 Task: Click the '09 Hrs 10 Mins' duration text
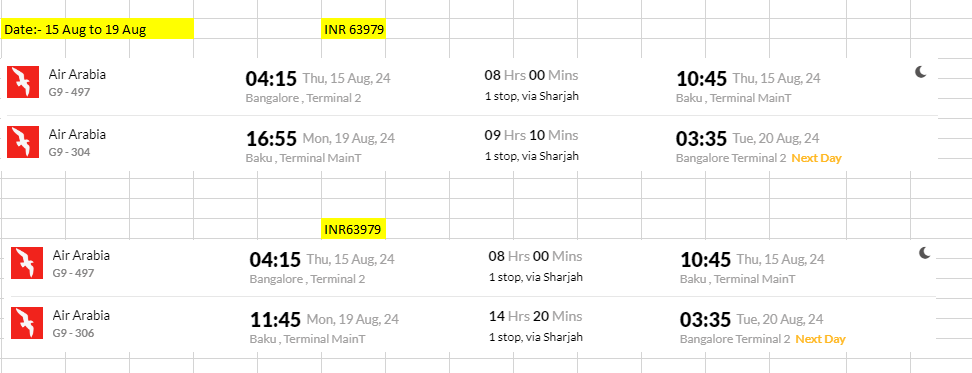point(531,136)
